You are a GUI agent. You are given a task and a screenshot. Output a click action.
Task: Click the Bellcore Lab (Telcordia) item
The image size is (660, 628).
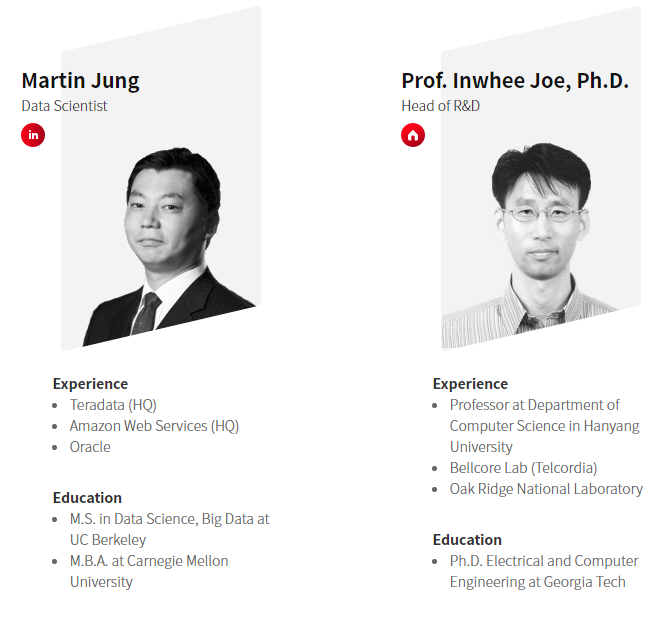point(523,468)
